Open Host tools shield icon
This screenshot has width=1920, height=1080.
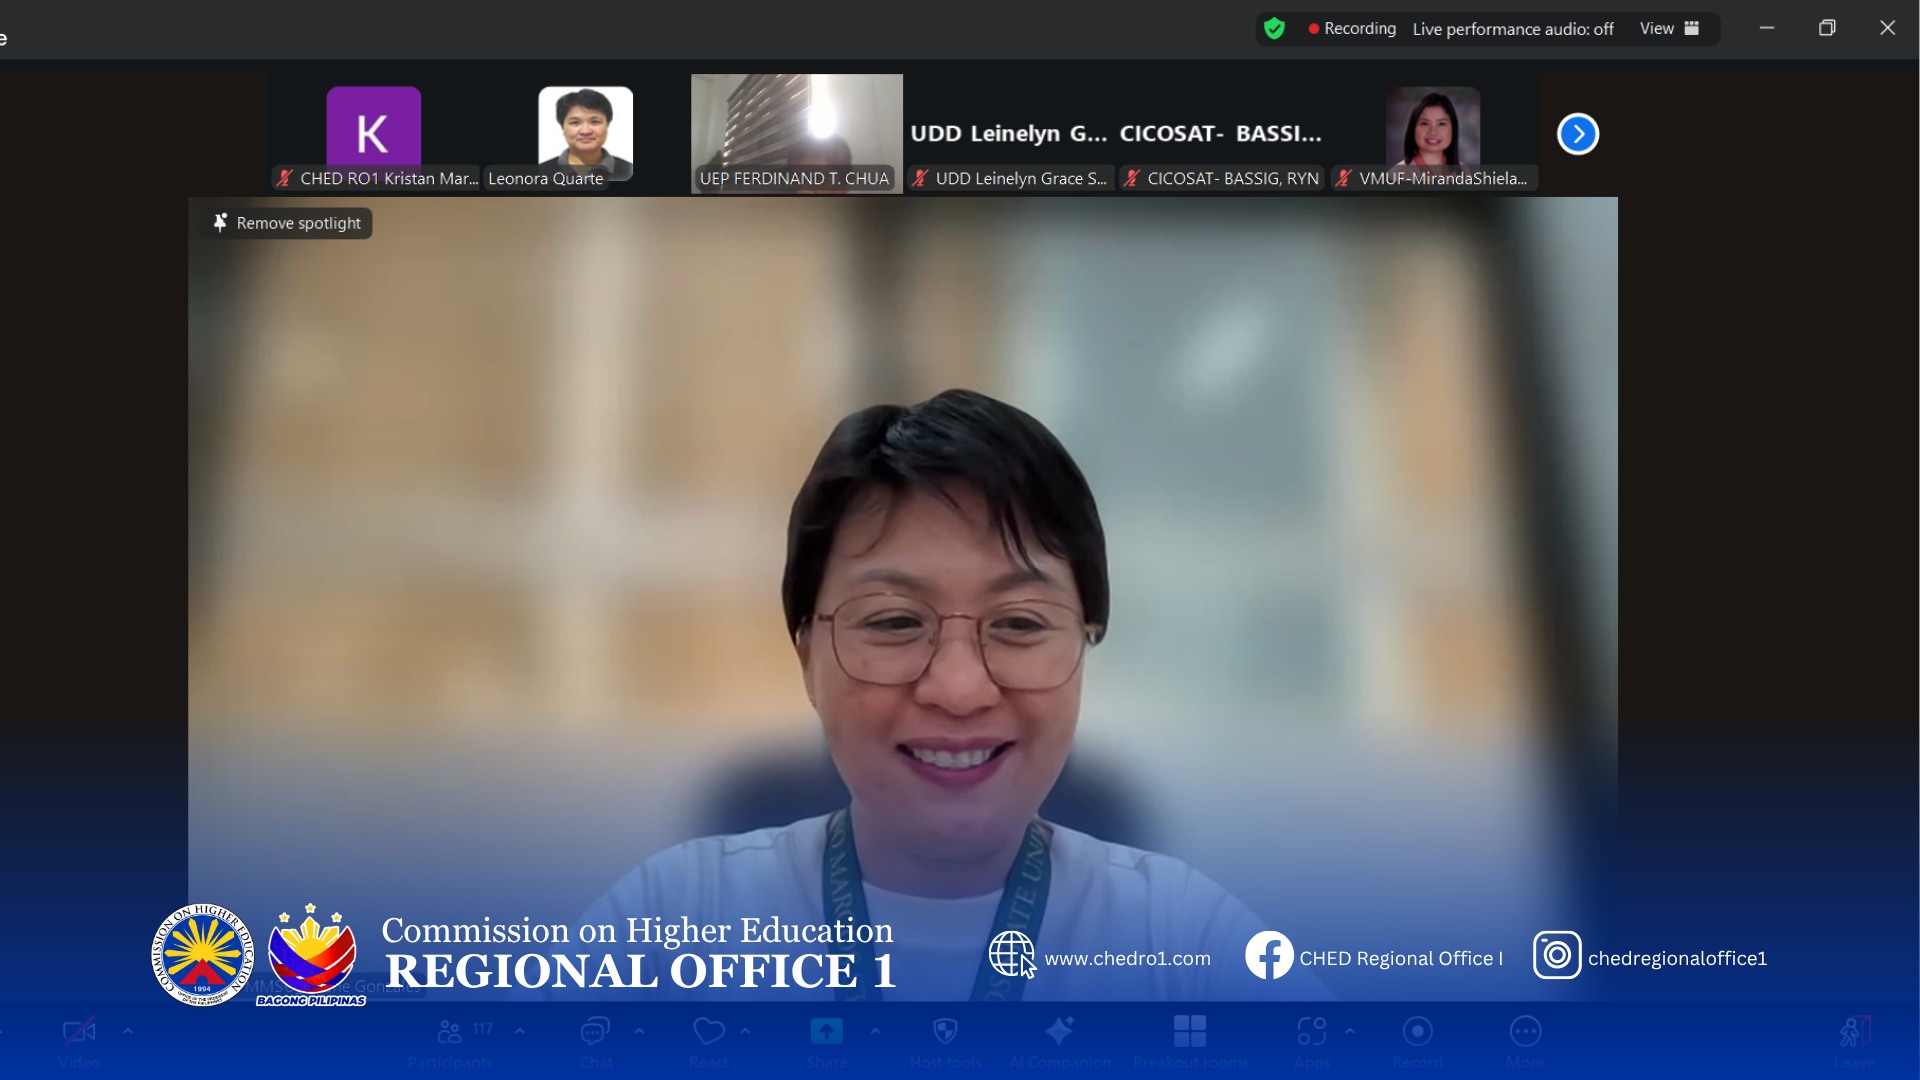[945, 1032]
